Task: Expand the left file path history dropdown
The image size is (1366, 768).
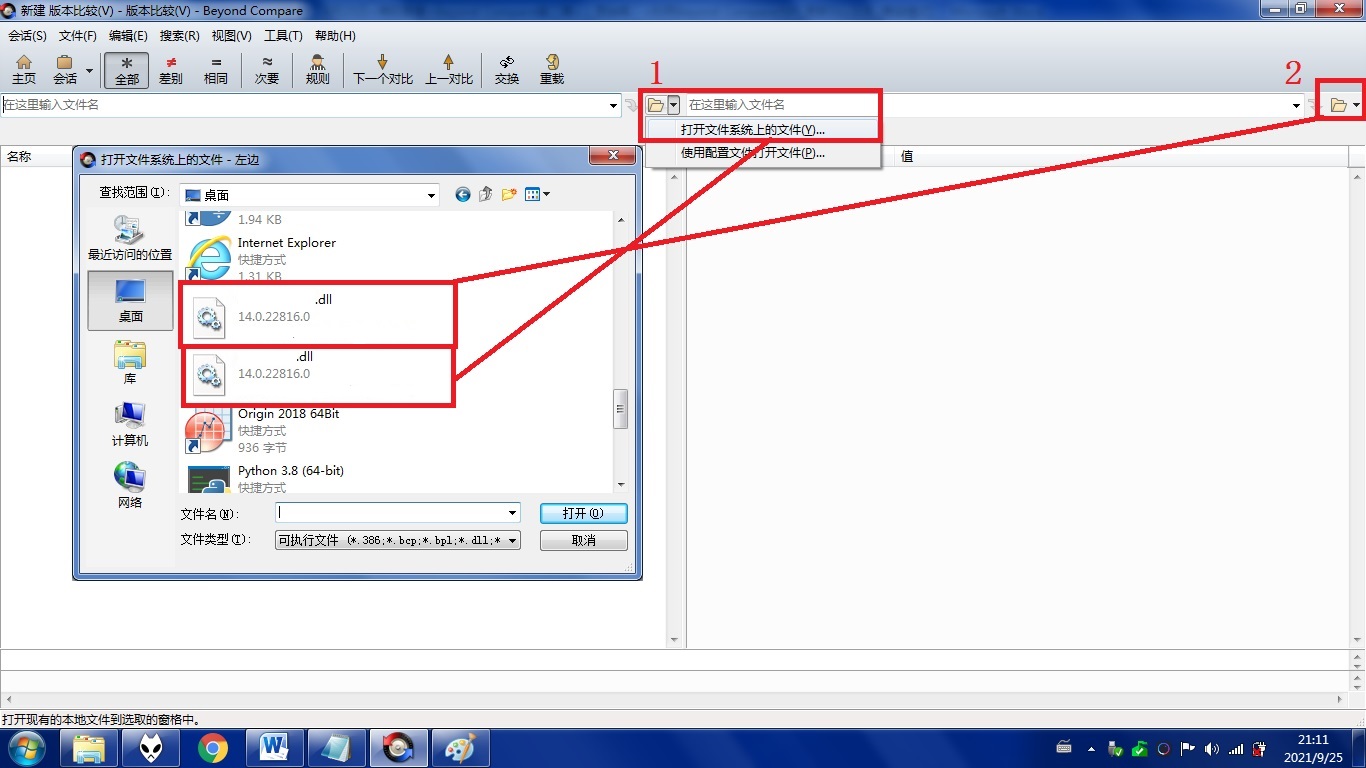Action: coord(614,105)
